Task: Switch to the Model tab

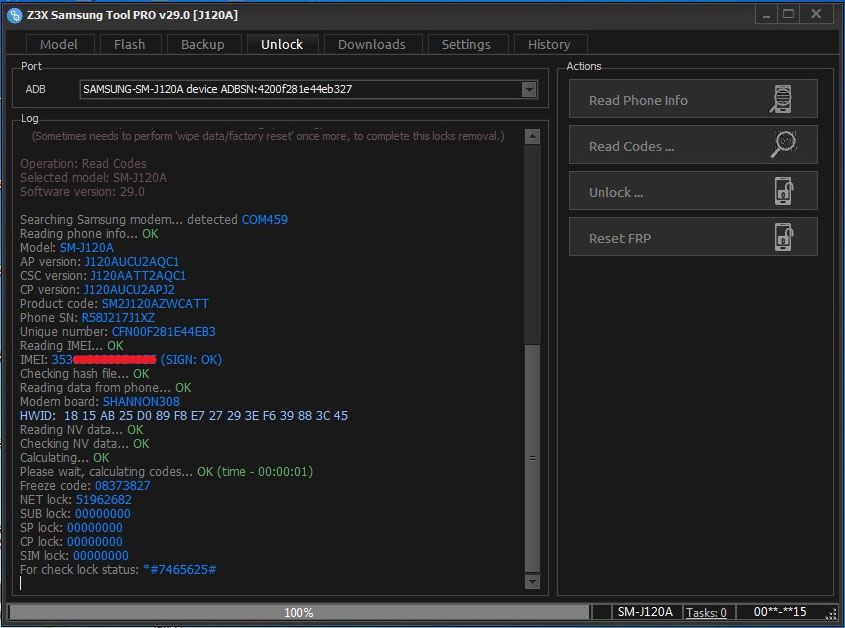Action: point(59,44)
